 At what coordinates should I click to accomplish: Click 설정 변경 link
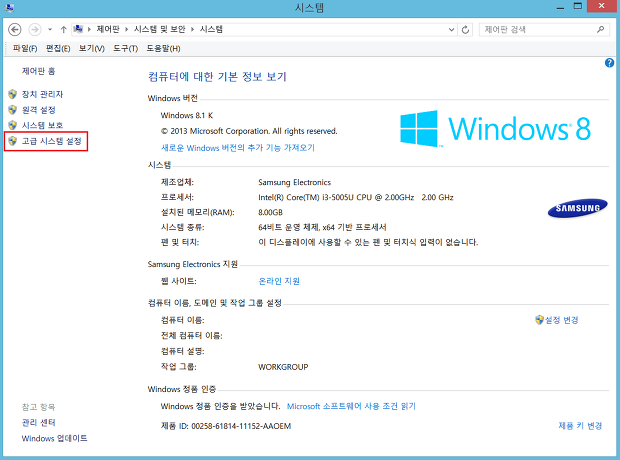pyautogui.click(x=561, y=320)
